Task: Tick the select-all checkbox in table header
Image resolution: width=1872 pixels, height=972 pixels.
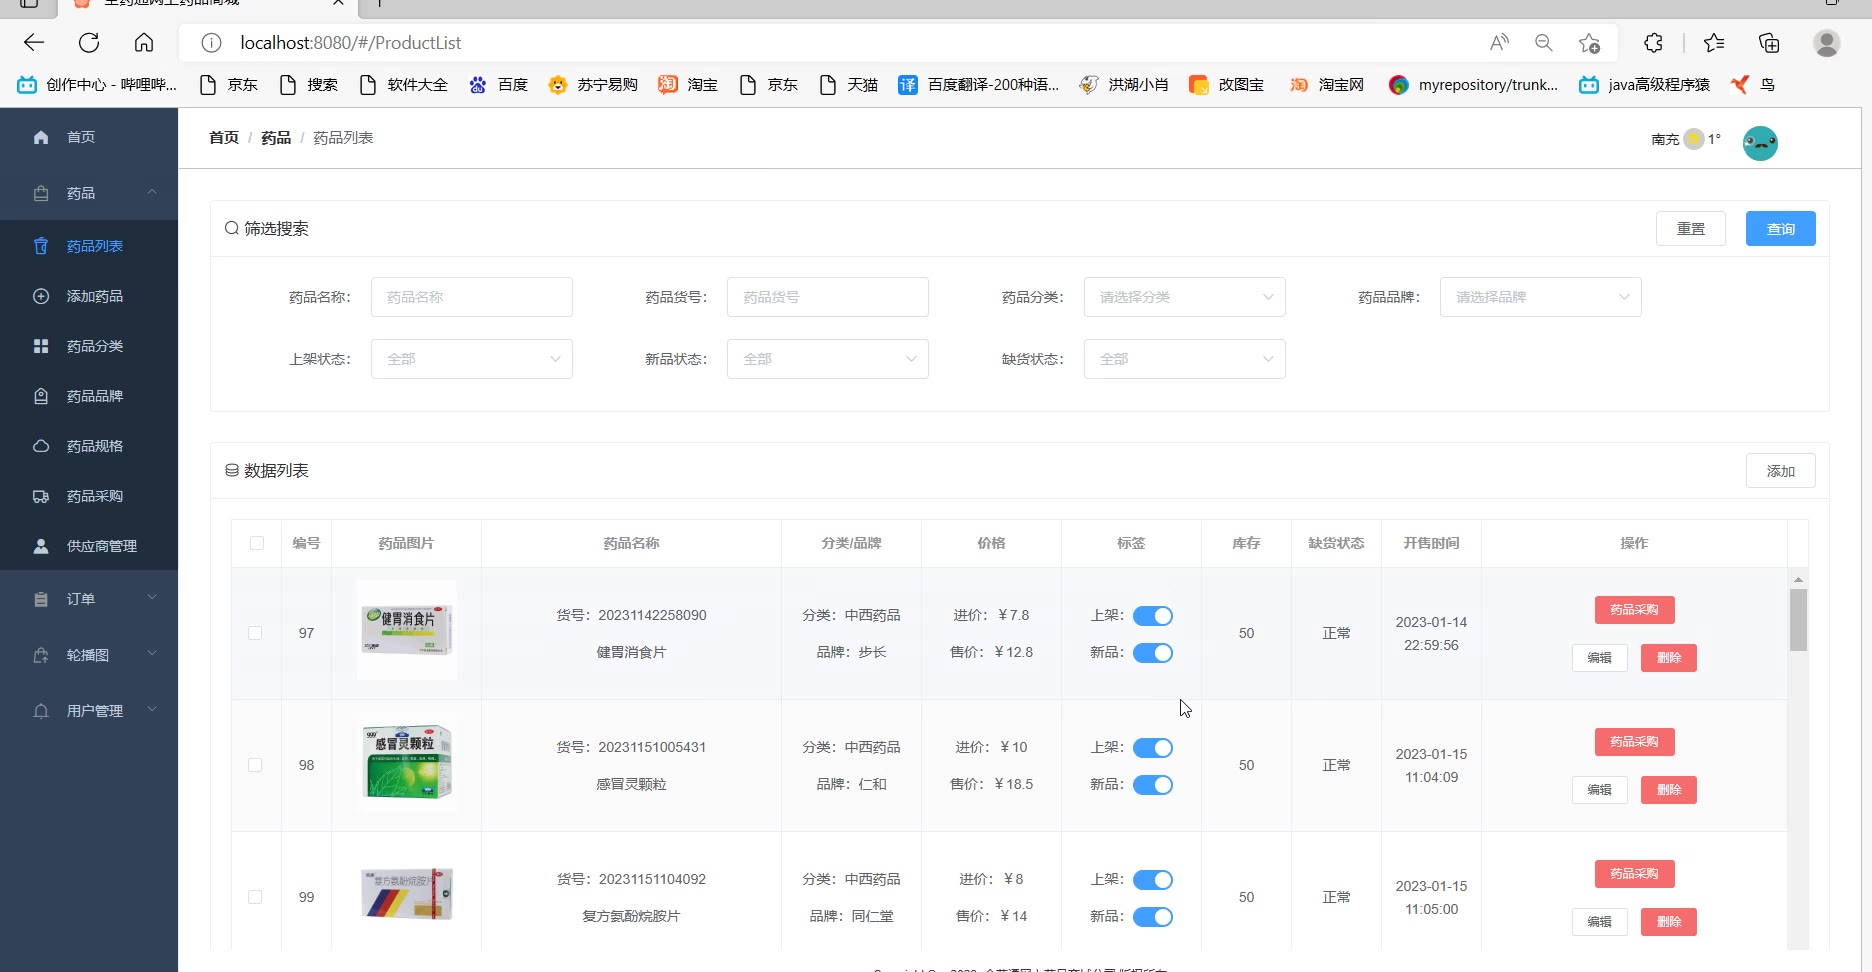Action: click(257, 543)
